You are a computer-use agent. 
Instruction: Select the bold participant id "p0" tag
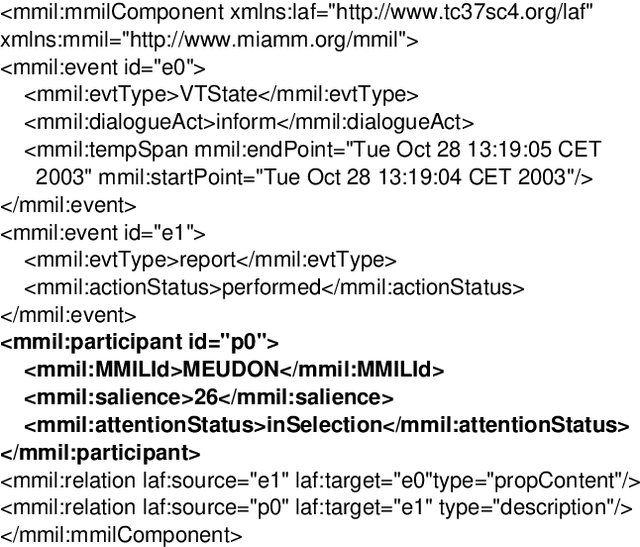click(140, 342)
